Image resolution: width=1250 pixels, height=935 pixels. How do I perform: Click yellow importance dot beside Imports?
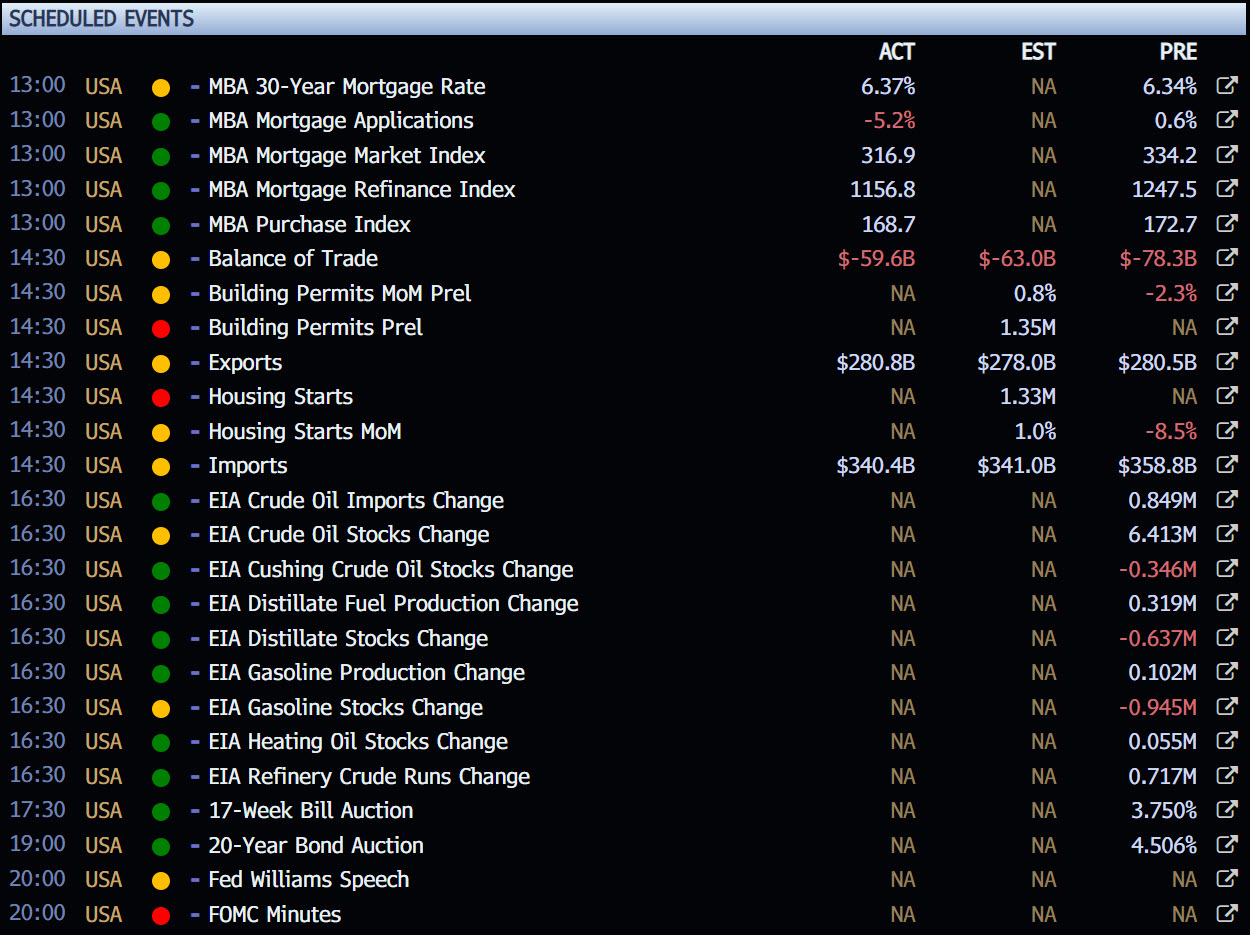161,466
